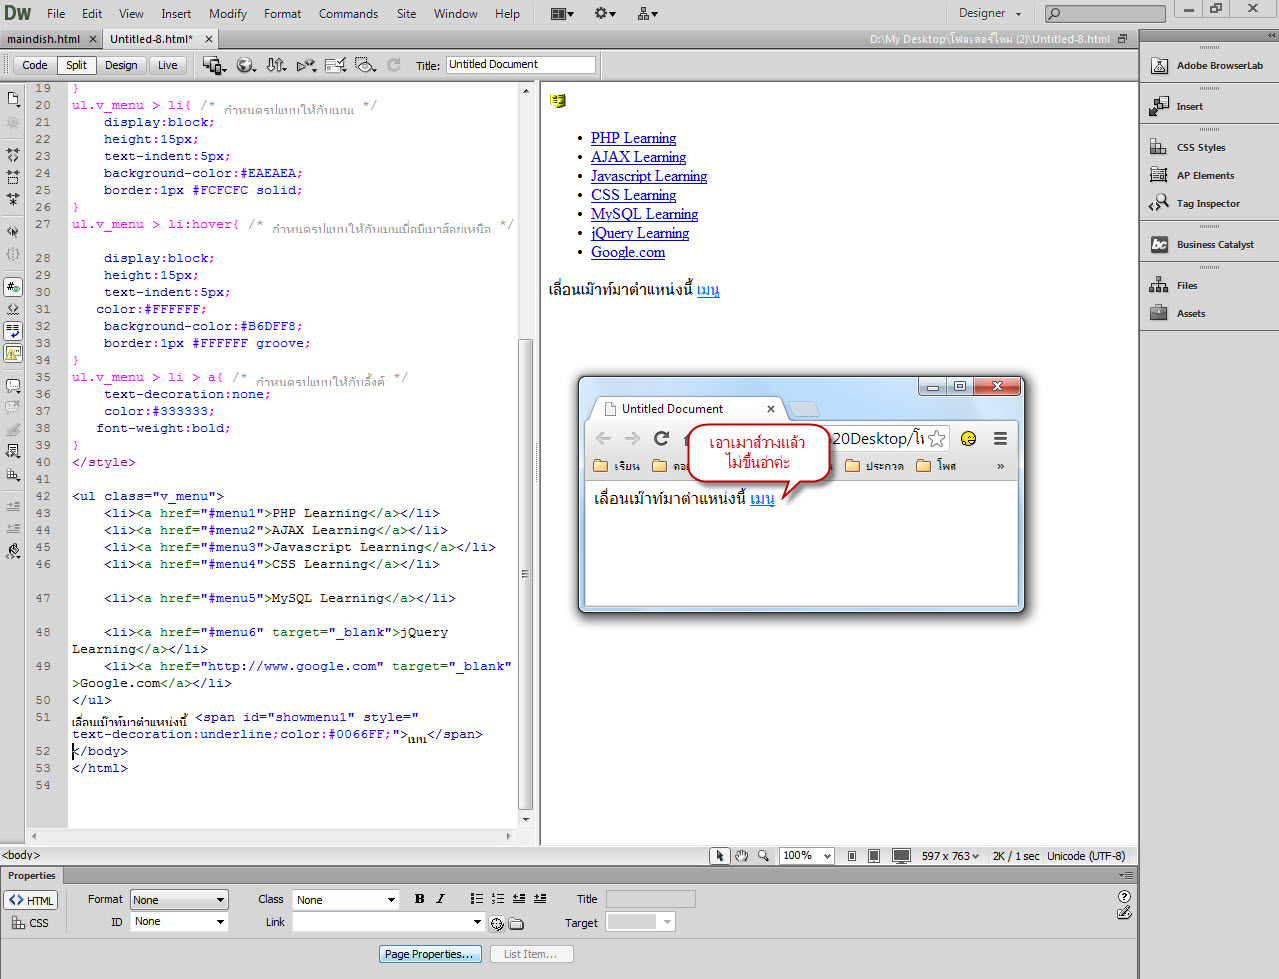Switch to maindish.html tab
The width and height of the screenshot is (1279, 979).
44,39
